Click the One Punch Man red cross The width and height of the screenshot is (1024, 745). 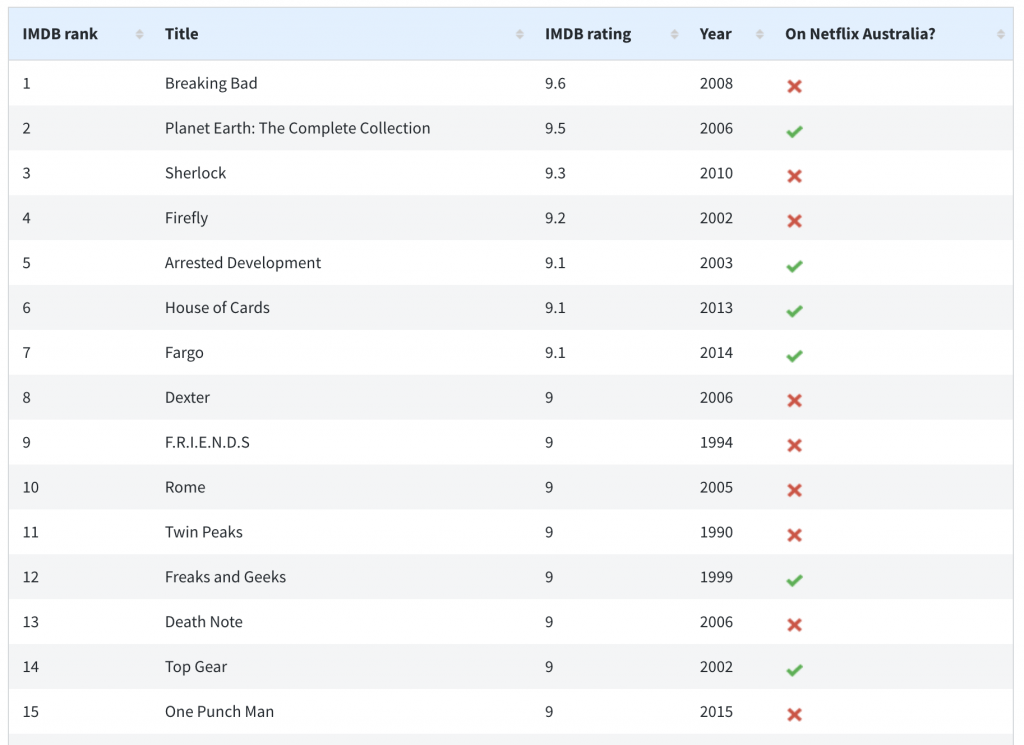coord(794,715)
